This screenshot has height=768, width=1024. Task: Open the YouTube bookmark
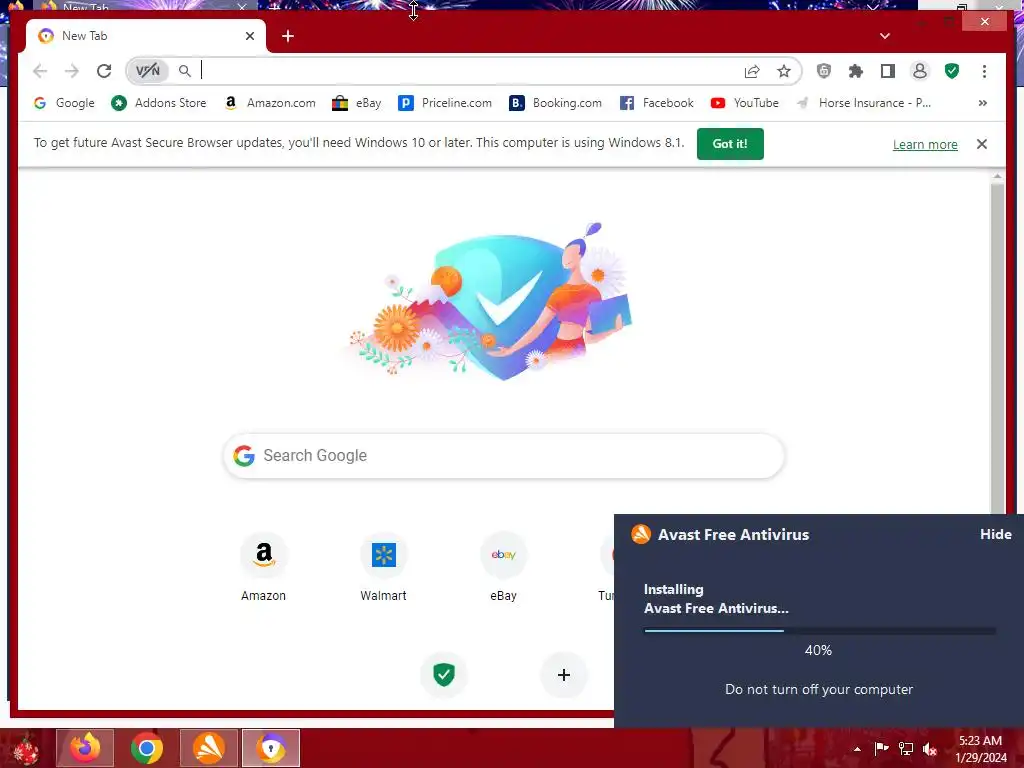tap(745, 103)
